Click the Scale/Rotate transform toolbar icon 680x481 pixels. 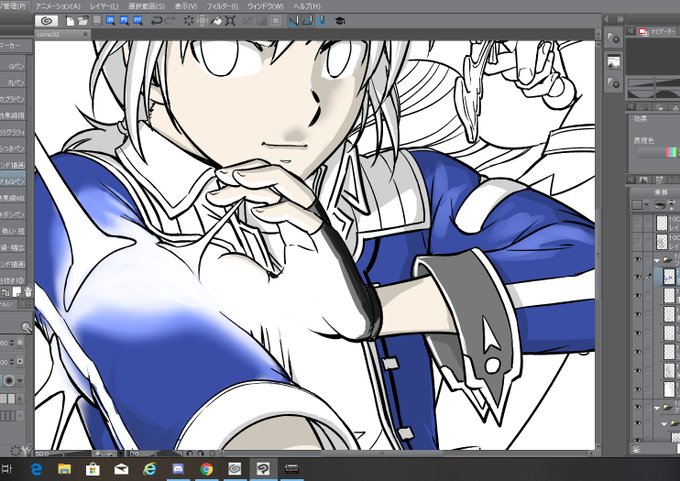tap(230, 20)
